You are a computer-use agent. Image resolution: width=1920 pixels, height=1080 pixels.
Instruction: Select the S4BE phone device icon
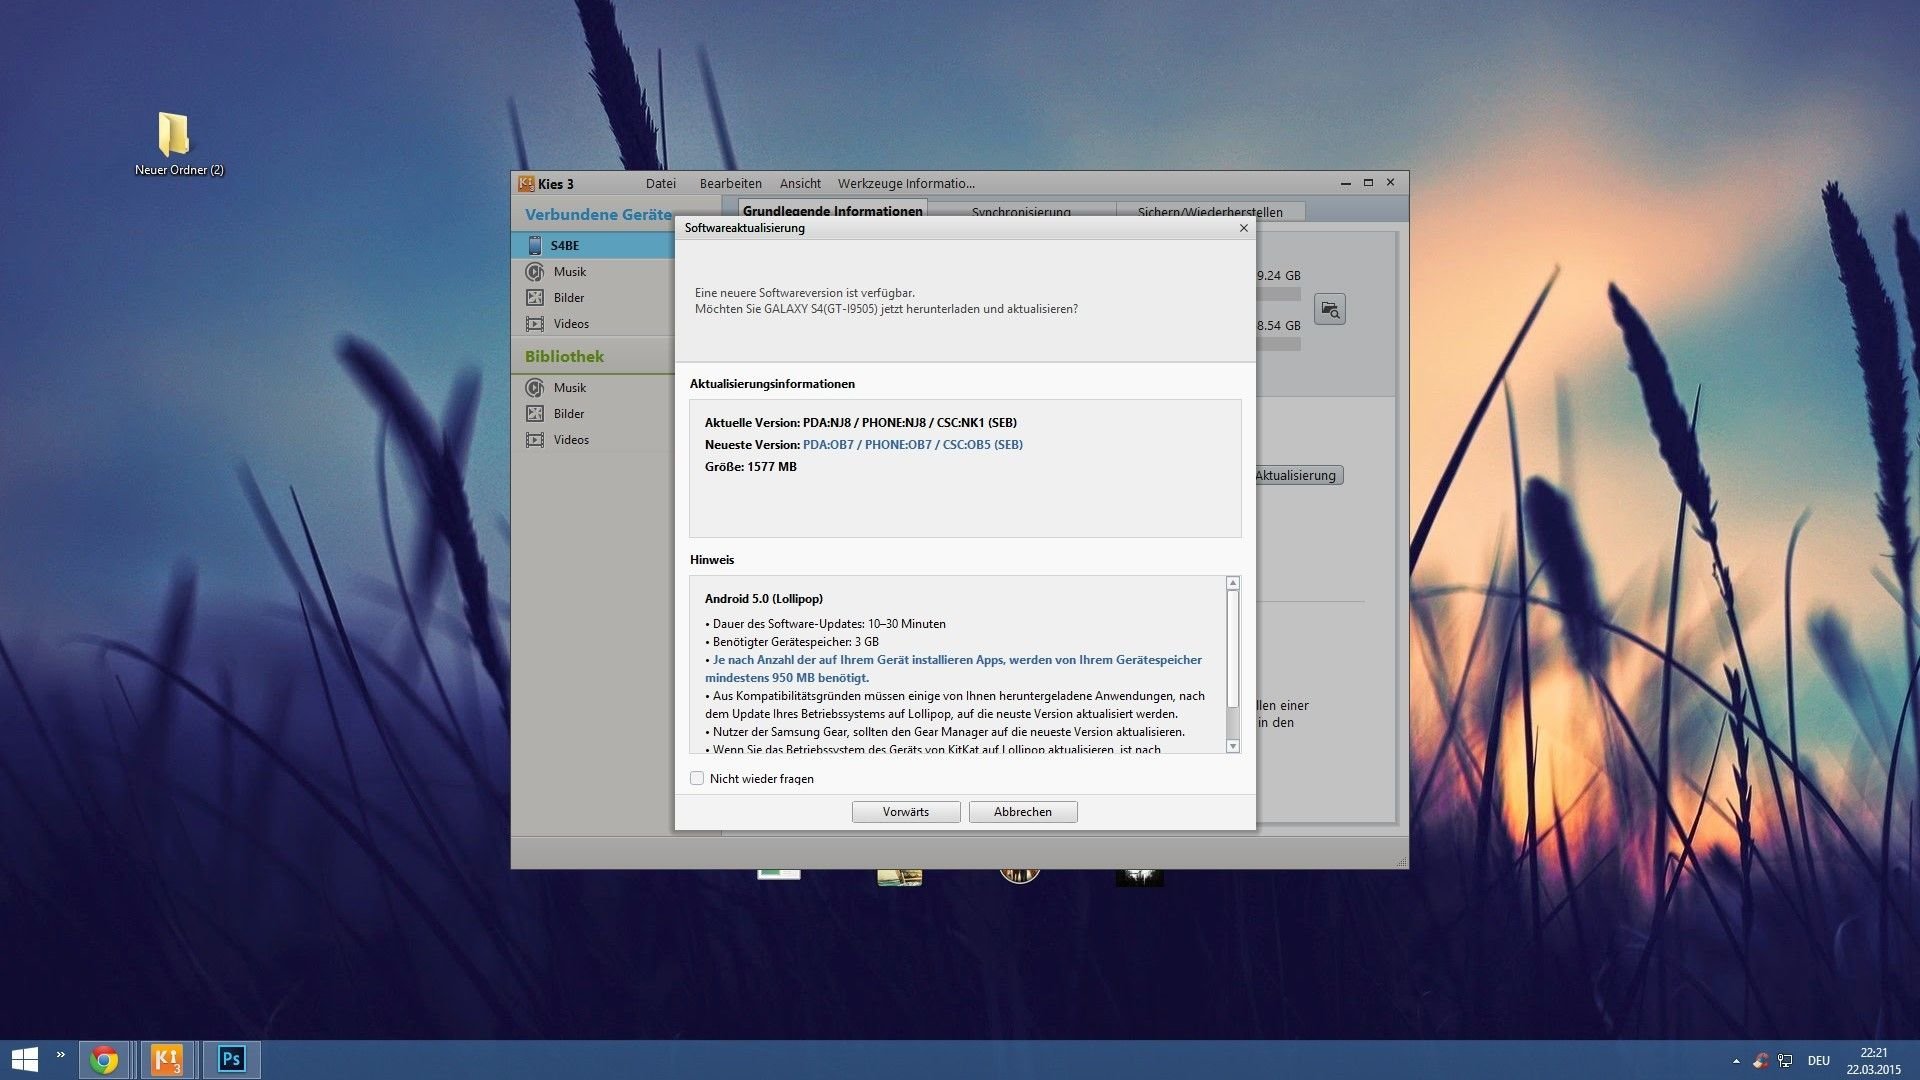click(535, 245)
